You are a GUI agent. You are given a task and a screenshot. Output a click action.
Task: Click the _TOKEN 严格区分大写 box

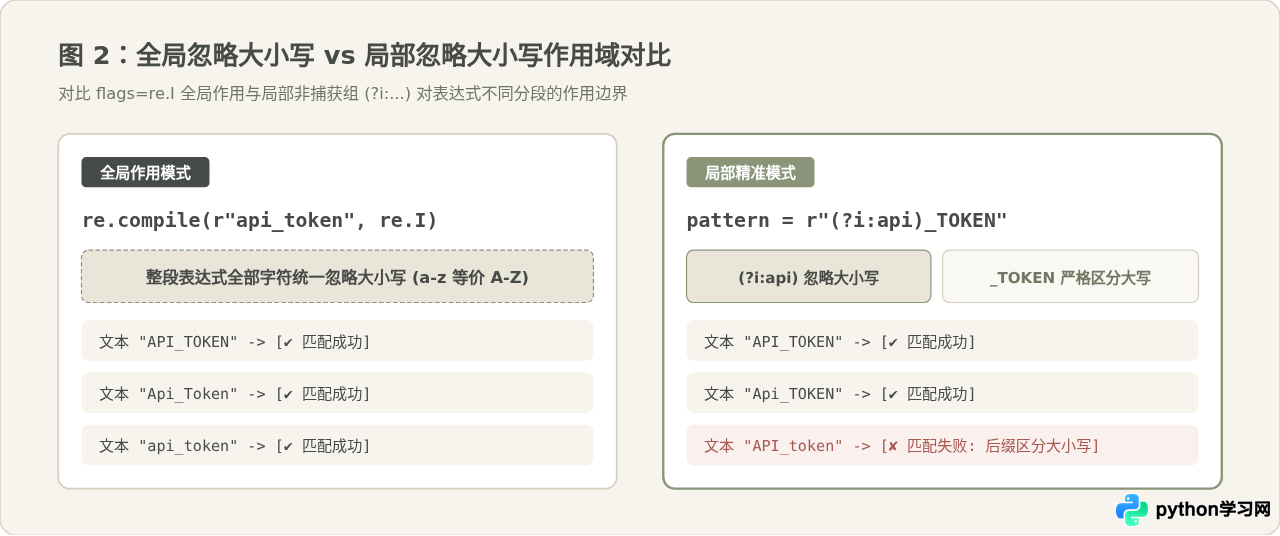(1070, 276)
